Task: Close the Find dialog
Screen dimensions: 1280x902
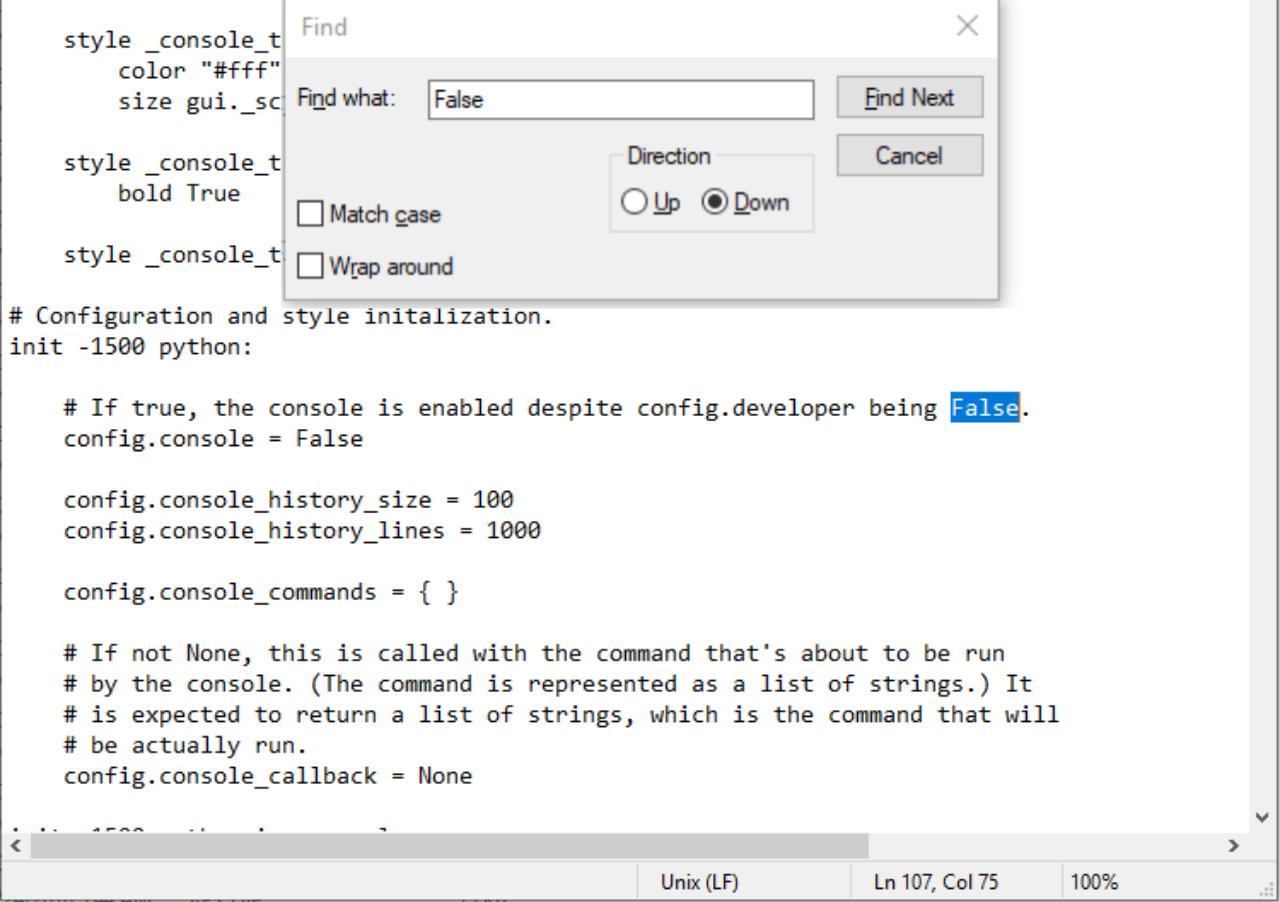Action: pos(966,26)
